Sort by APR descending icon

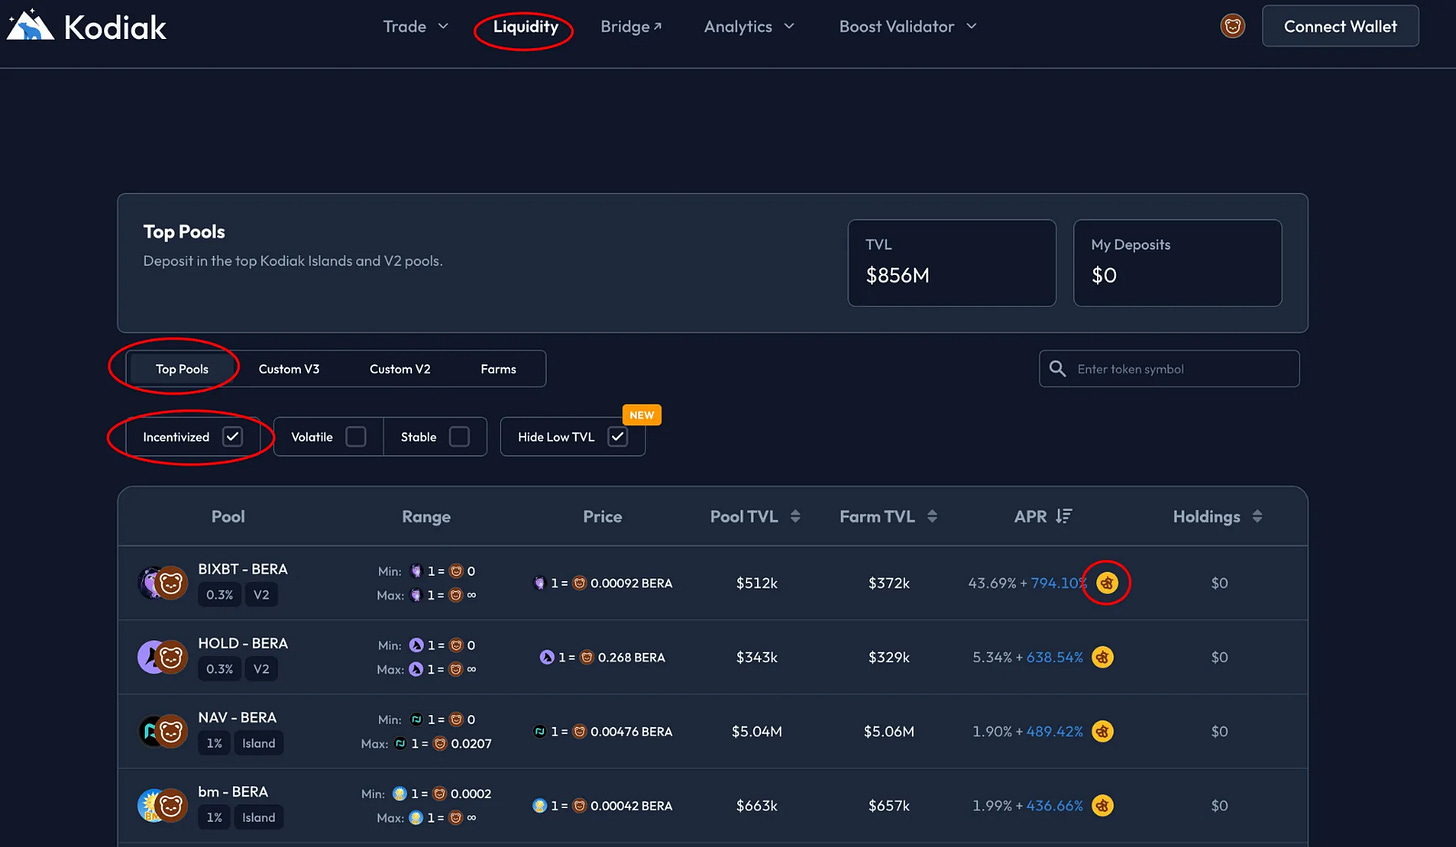point(1064,516)
